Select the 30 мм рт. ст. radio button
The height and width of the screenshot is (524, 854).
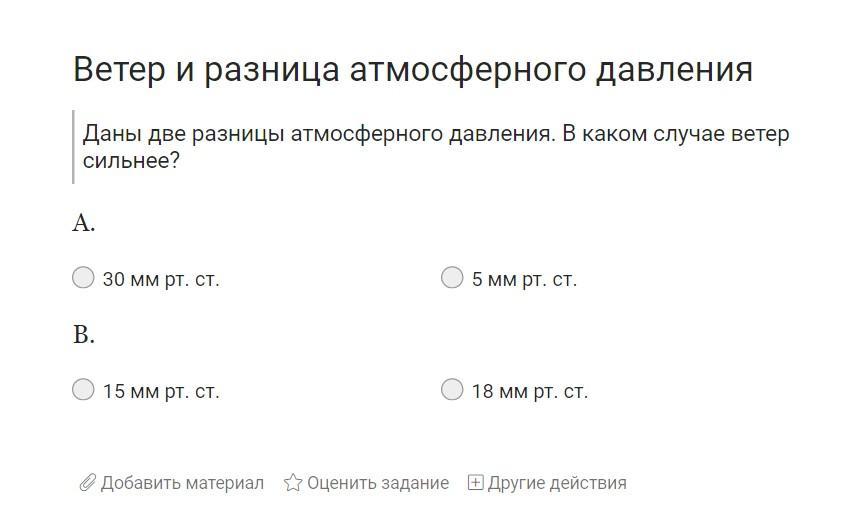83,277
